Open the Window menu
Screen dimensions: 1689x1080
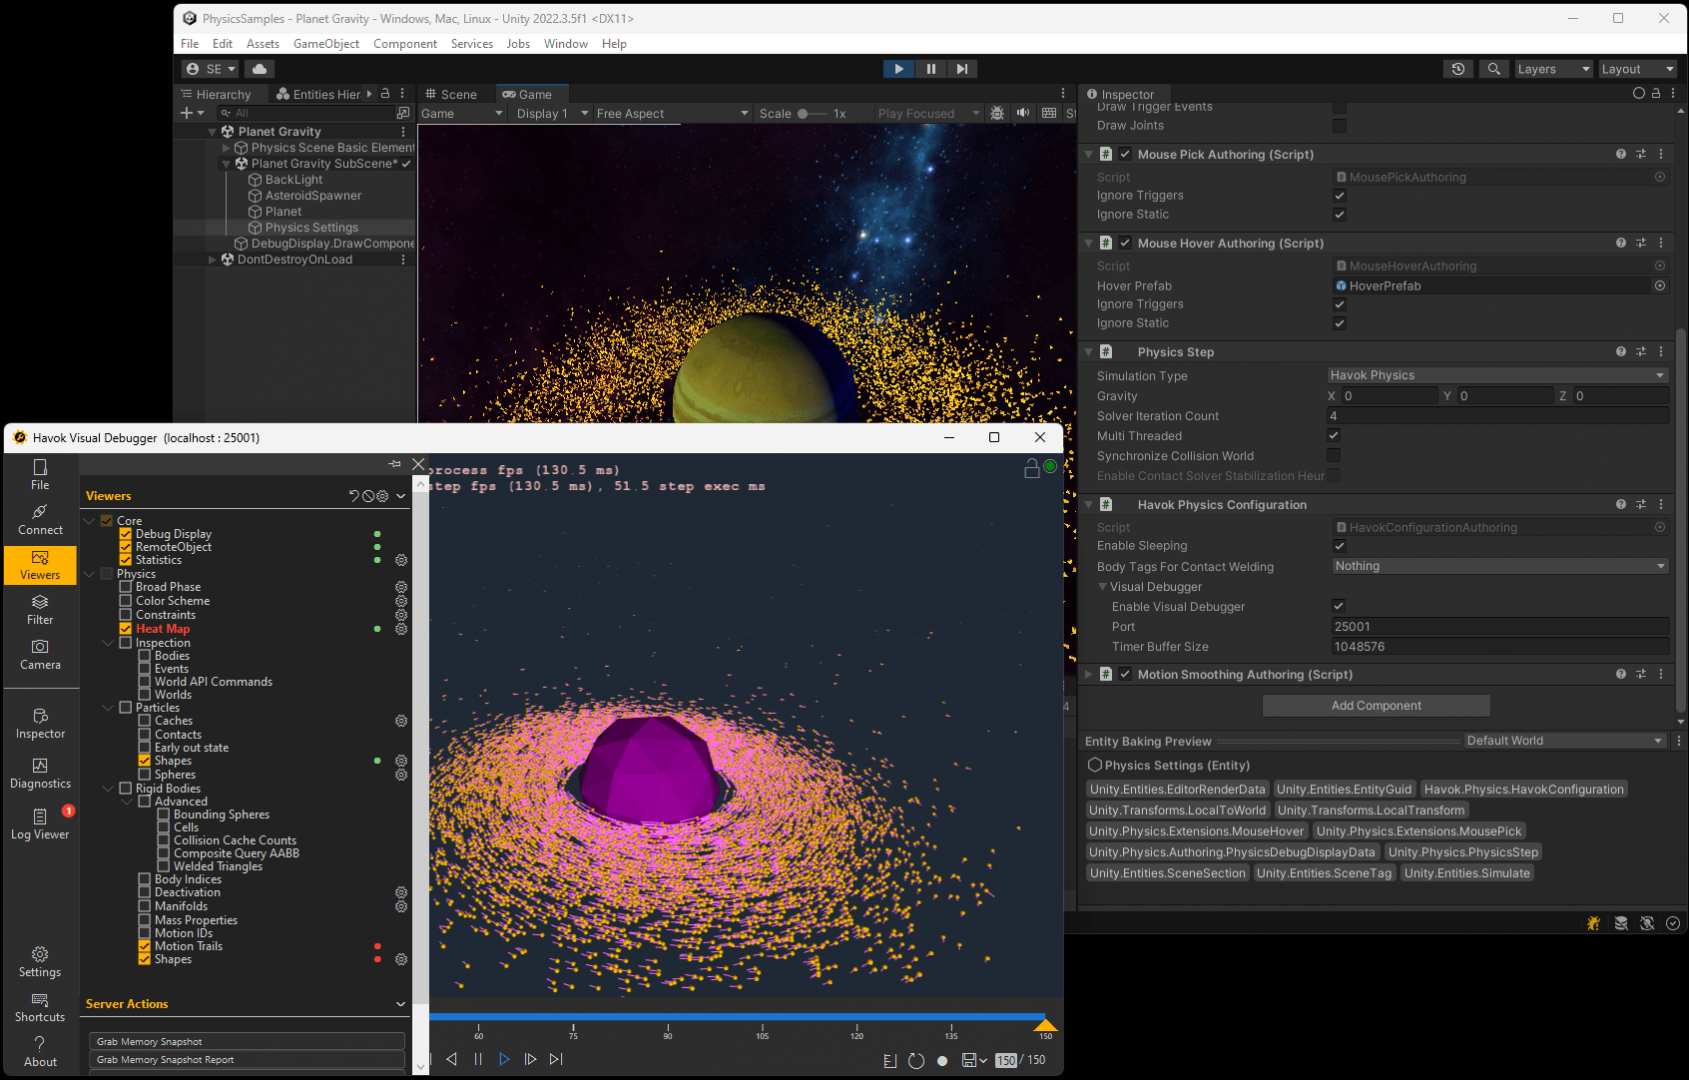click(566, 44)
